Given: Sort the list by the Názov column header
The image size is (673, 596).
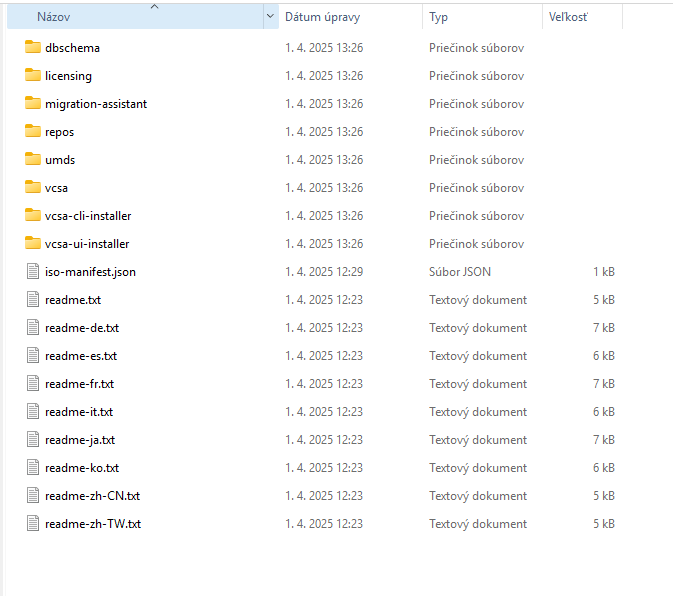Looking at the screenshot, I should pyautogui.click(x=135, y=16).
